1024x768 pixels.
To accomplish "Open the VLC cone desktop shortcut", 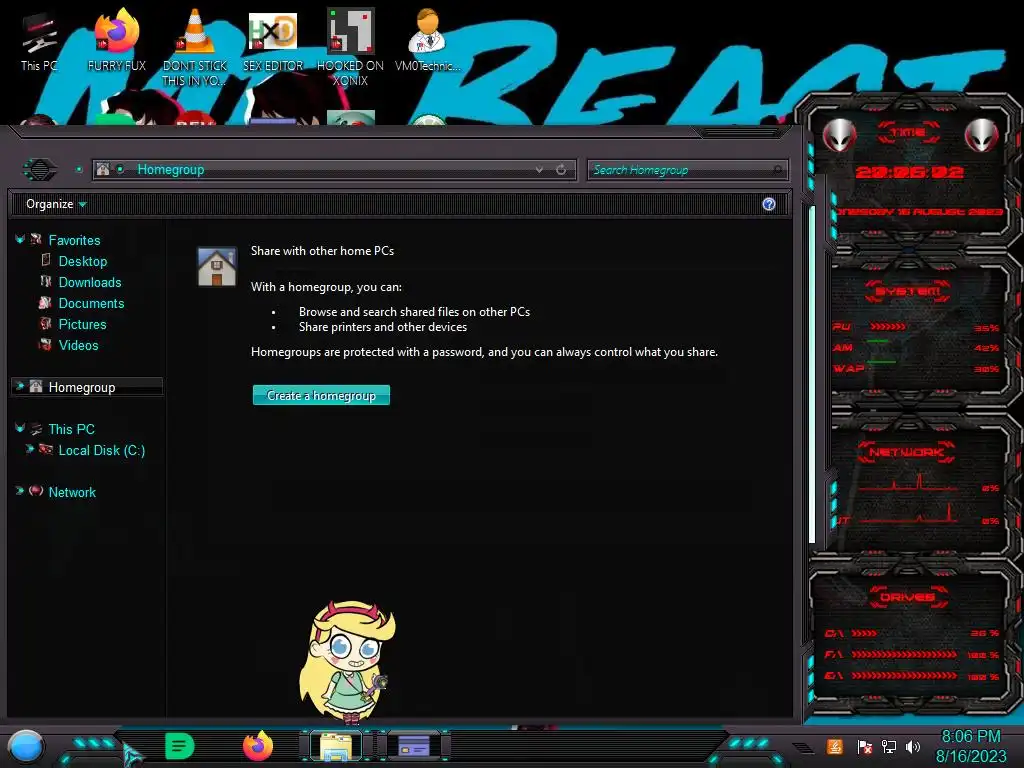I will click(195, 47).
